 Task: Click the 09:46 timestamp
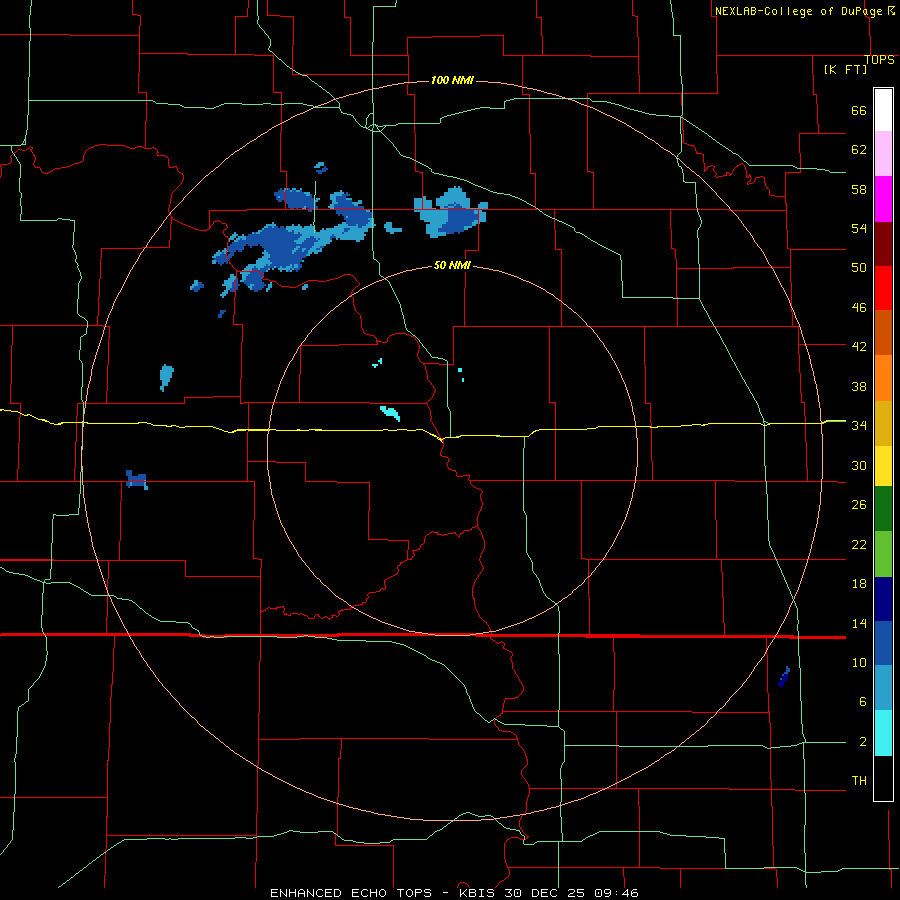(617, 893)
